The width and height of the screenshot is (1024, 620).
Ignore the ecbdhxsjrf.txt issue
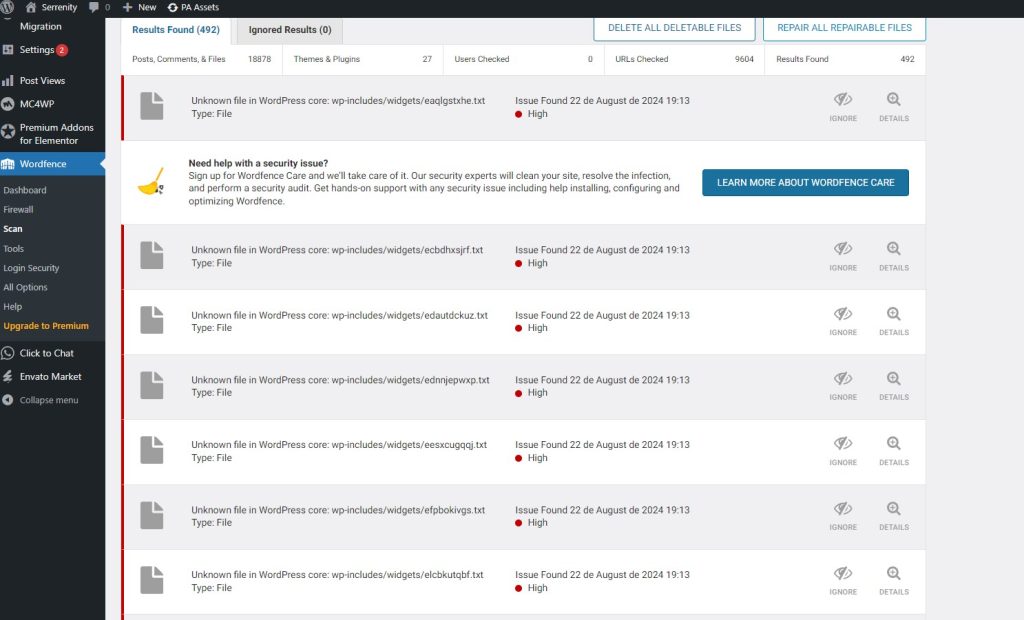pyautogui.click(x=842, y=257)
